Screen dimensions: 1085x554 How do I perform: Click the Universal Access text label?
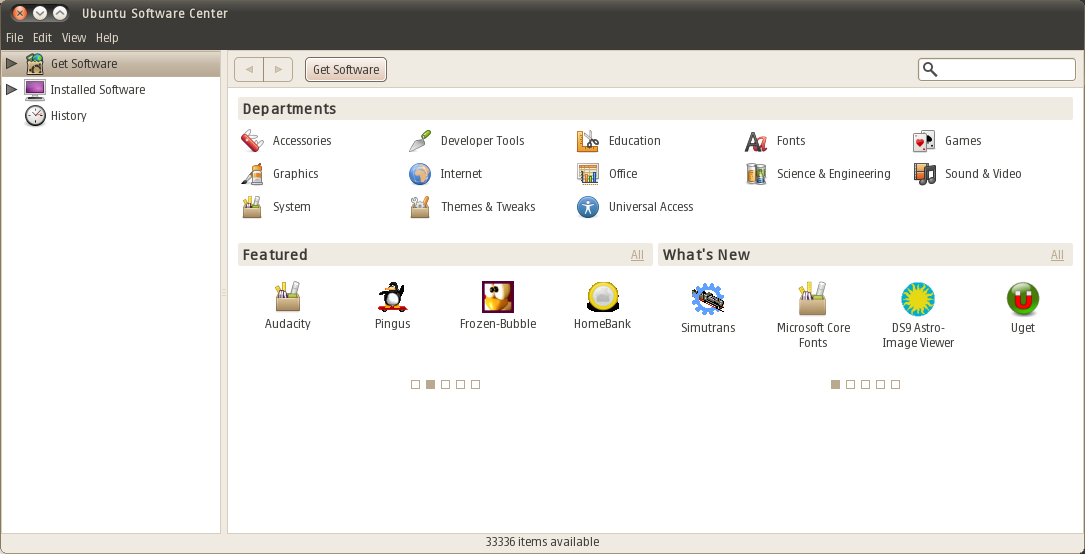[651, 206]
